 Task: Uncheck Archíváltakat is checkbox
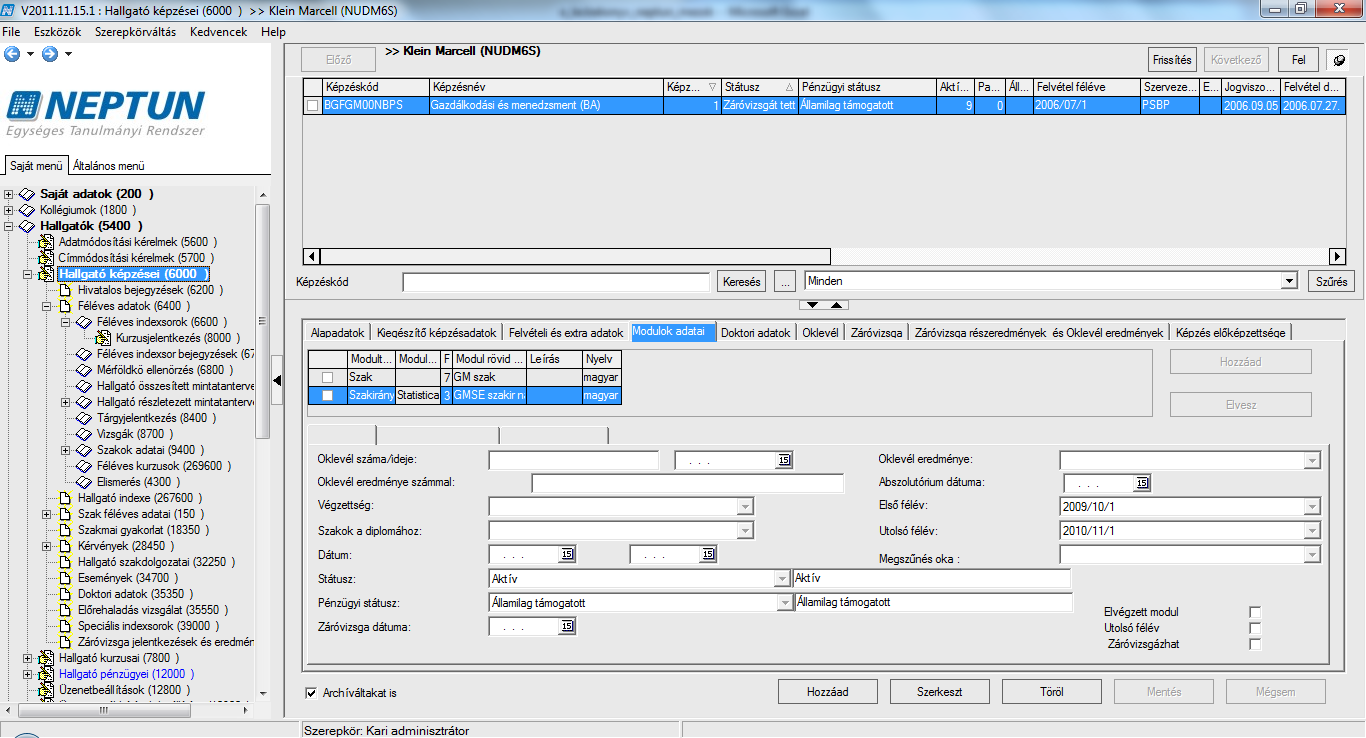pyautogui.click(x=311, y=692)
